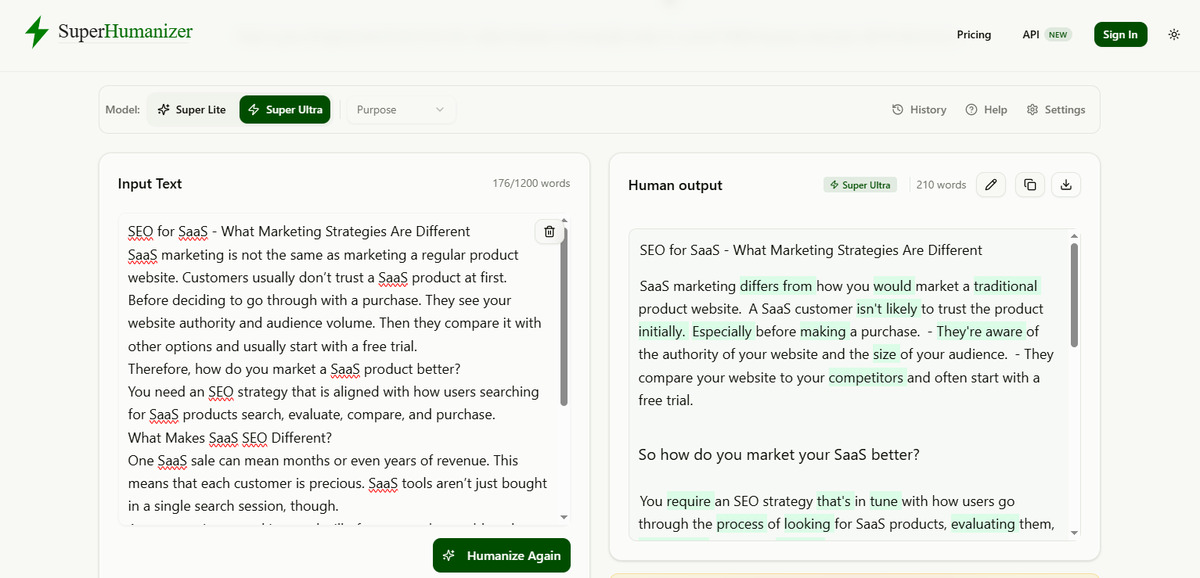Click the Sign In button

pyautogui.click(x=1120, y=34)
